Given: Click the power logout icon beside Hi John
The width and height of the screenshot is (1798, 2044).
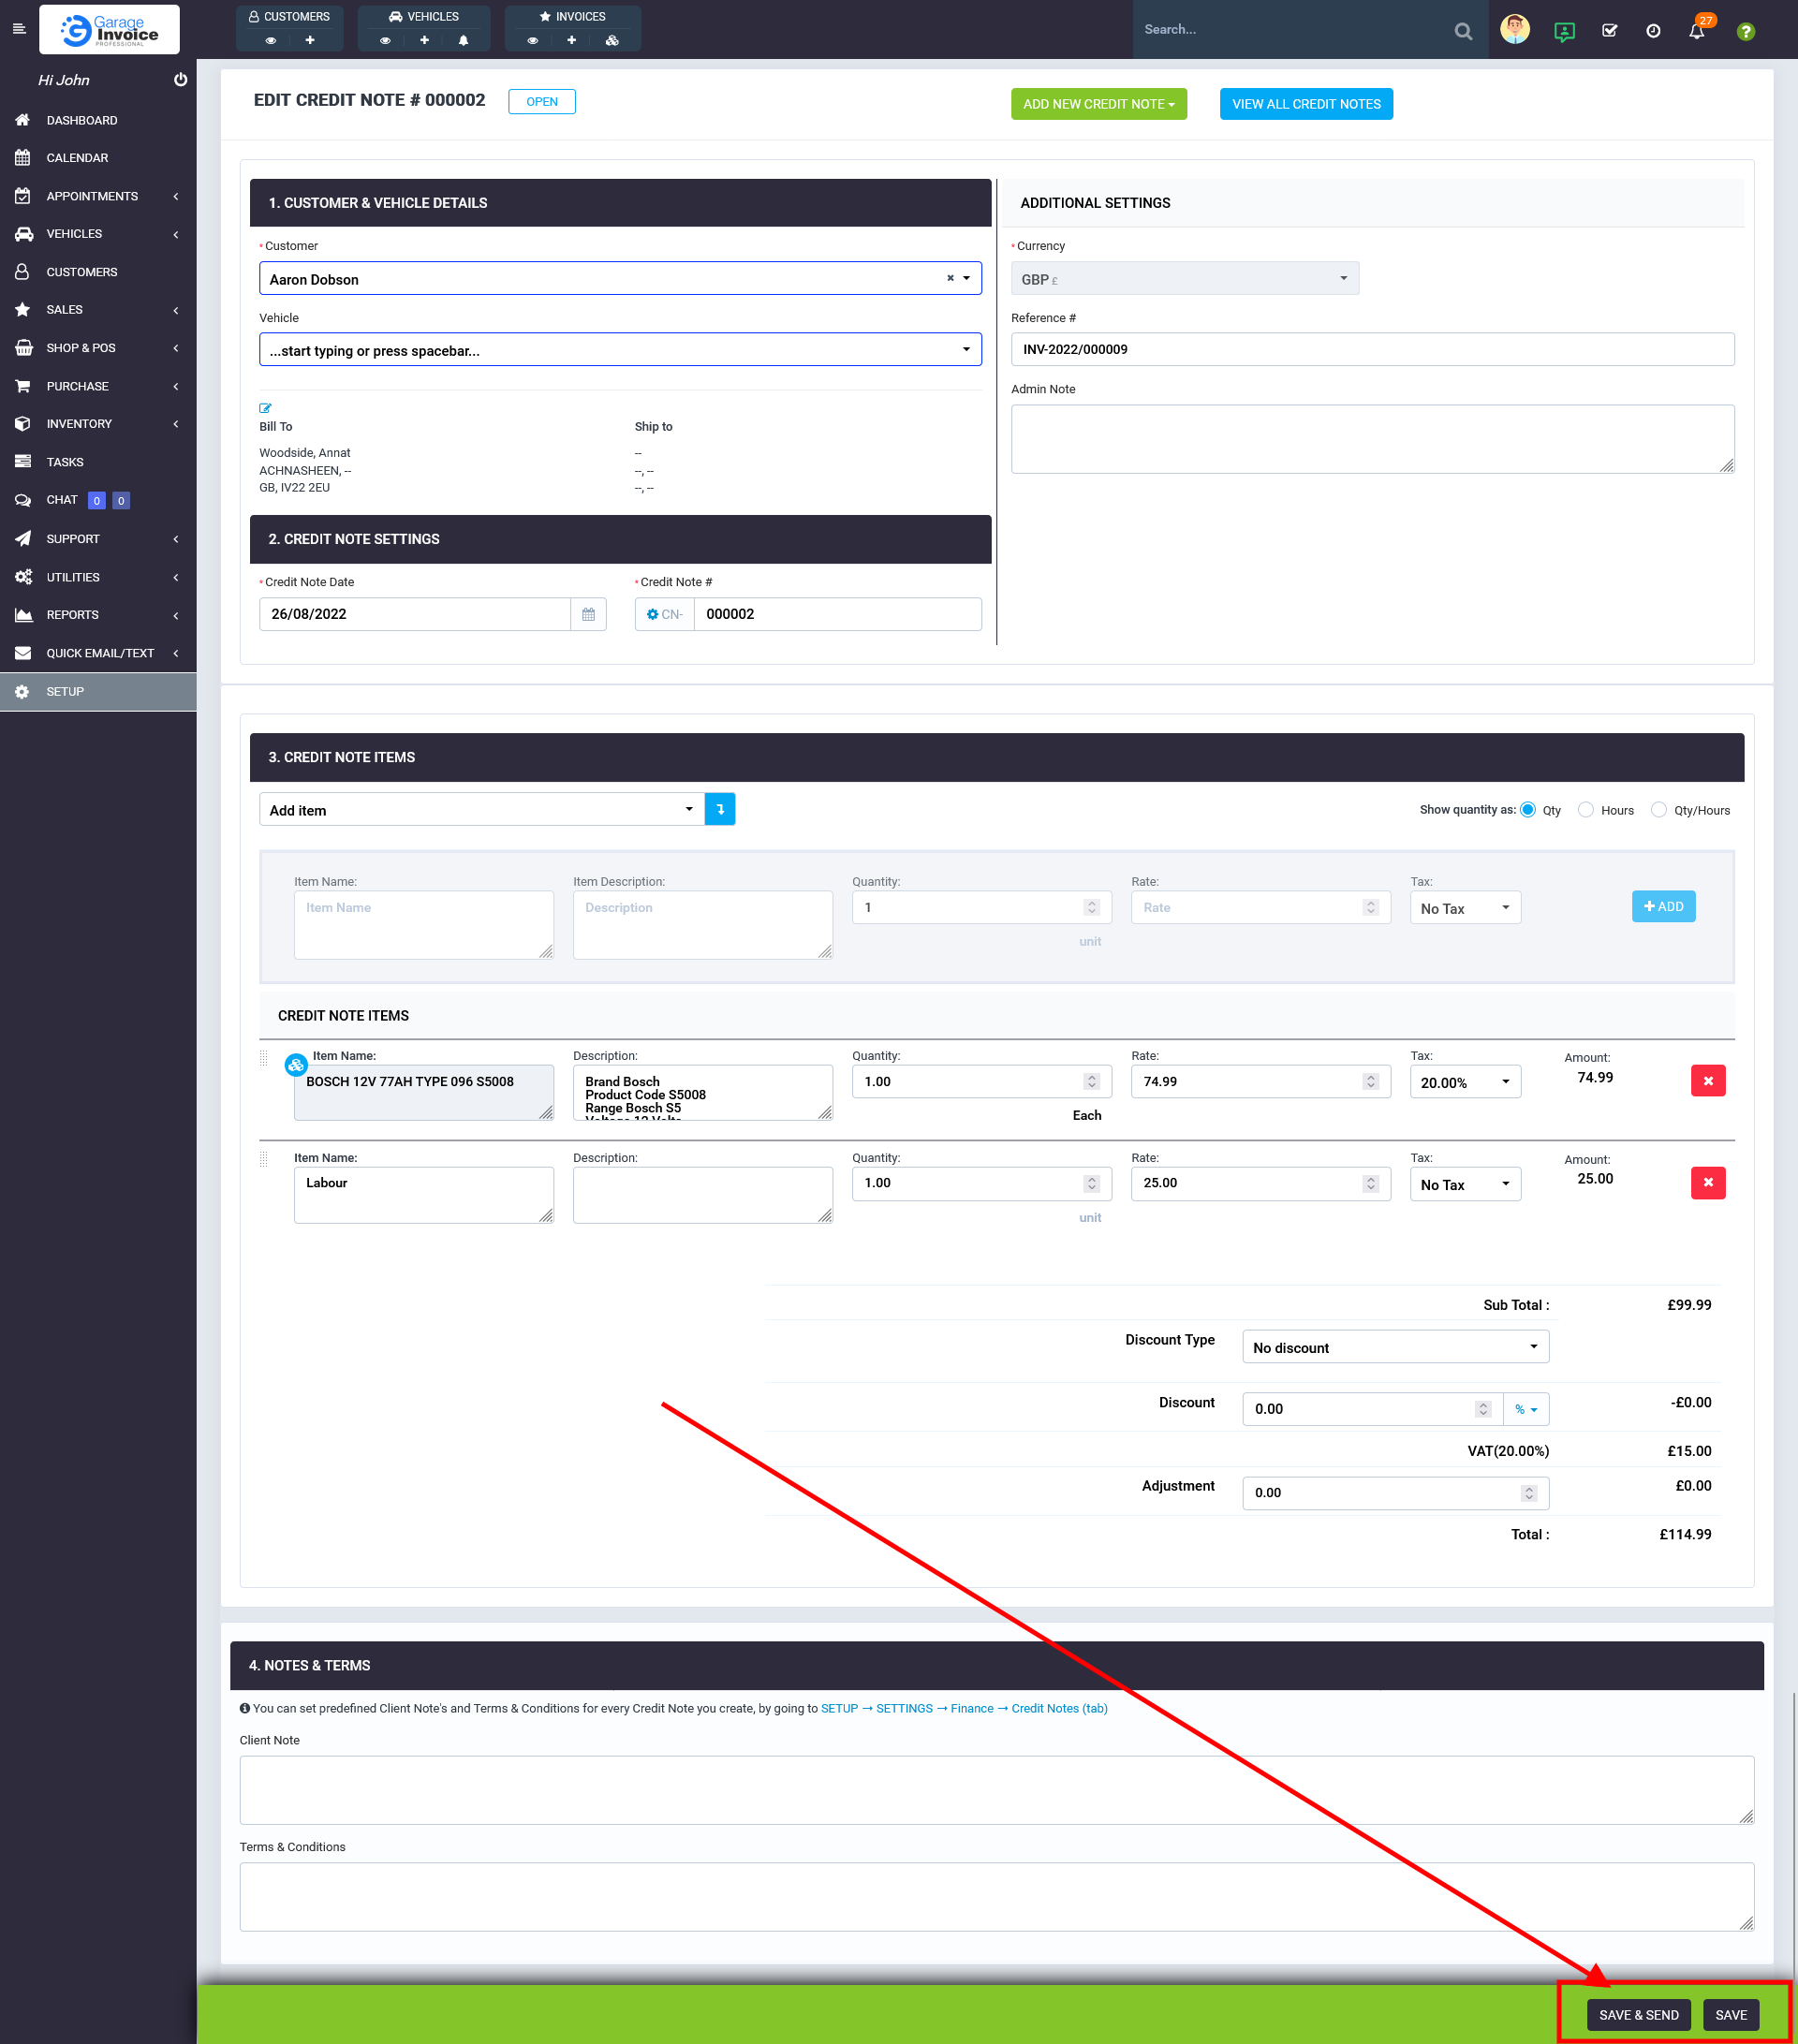Looking at the screenshot, I should tap(180, 80).
